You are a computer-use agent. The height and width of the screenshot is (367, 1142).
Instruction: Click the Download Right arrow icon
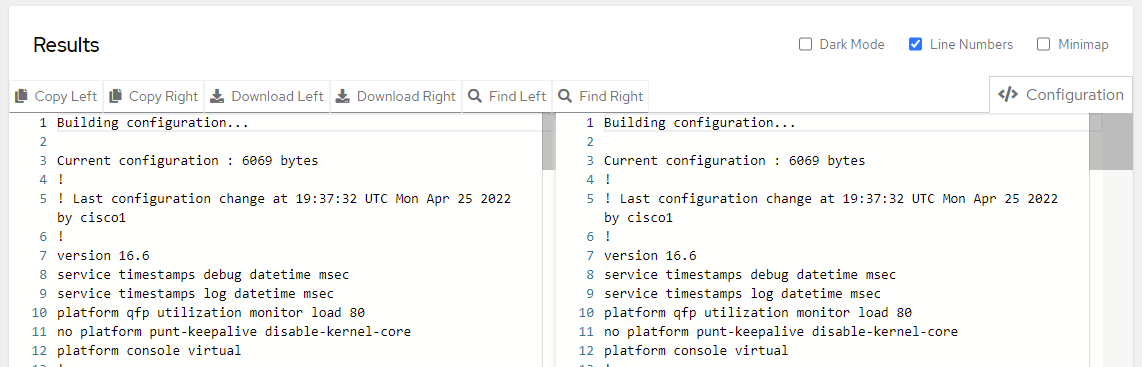click(342, 96)
